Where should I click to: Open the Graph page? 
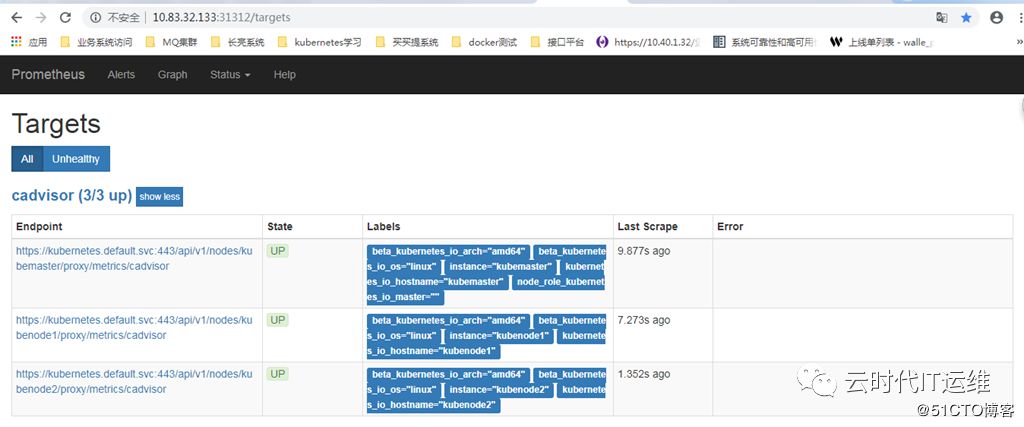click(x=172, y=74)
